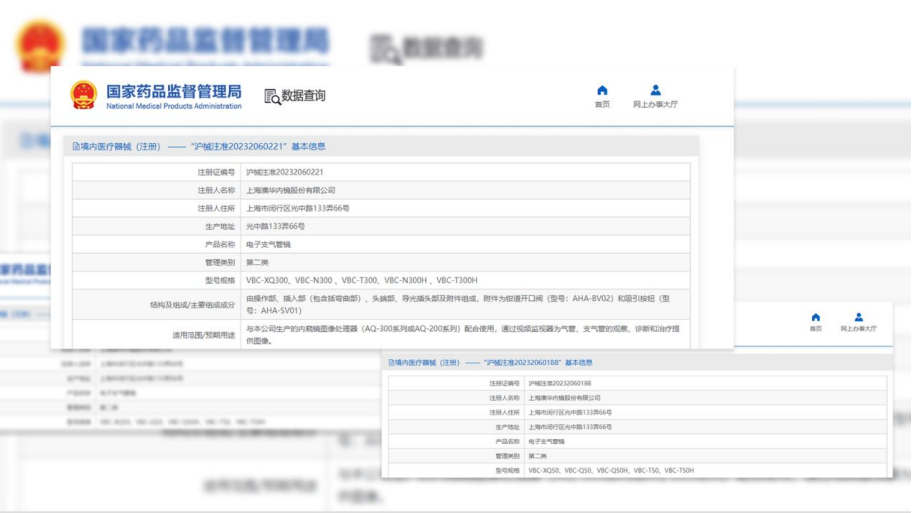
Task: Click the 数据查询 label in the front panel
Action: point(304,95)
